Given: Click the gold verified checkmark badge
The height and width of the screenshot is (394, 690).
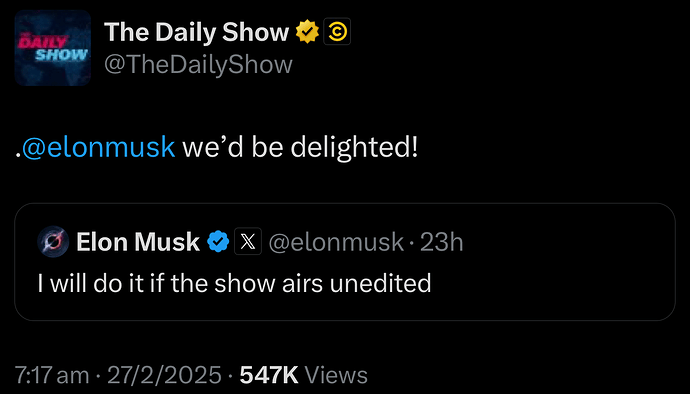Looking at the screenshot, I should click(x=307, y=32).
